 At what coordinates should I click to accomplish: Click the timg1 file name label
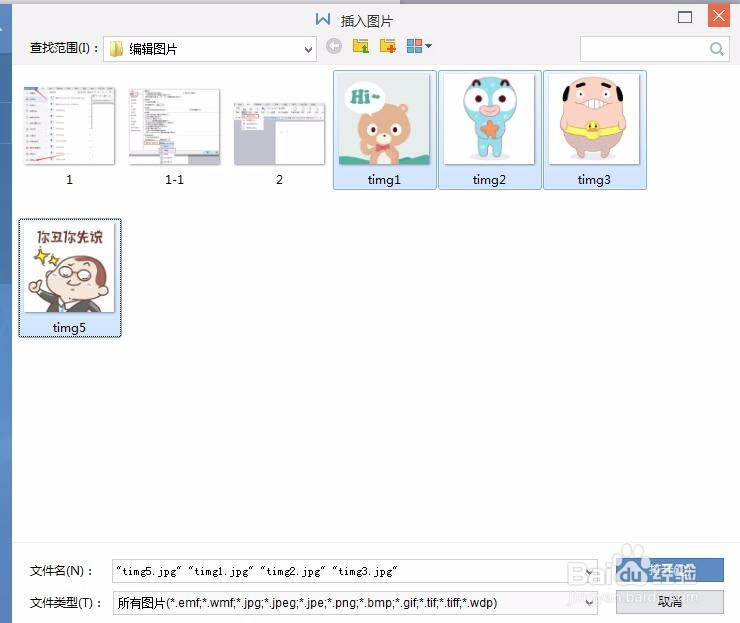pos(384,179)
